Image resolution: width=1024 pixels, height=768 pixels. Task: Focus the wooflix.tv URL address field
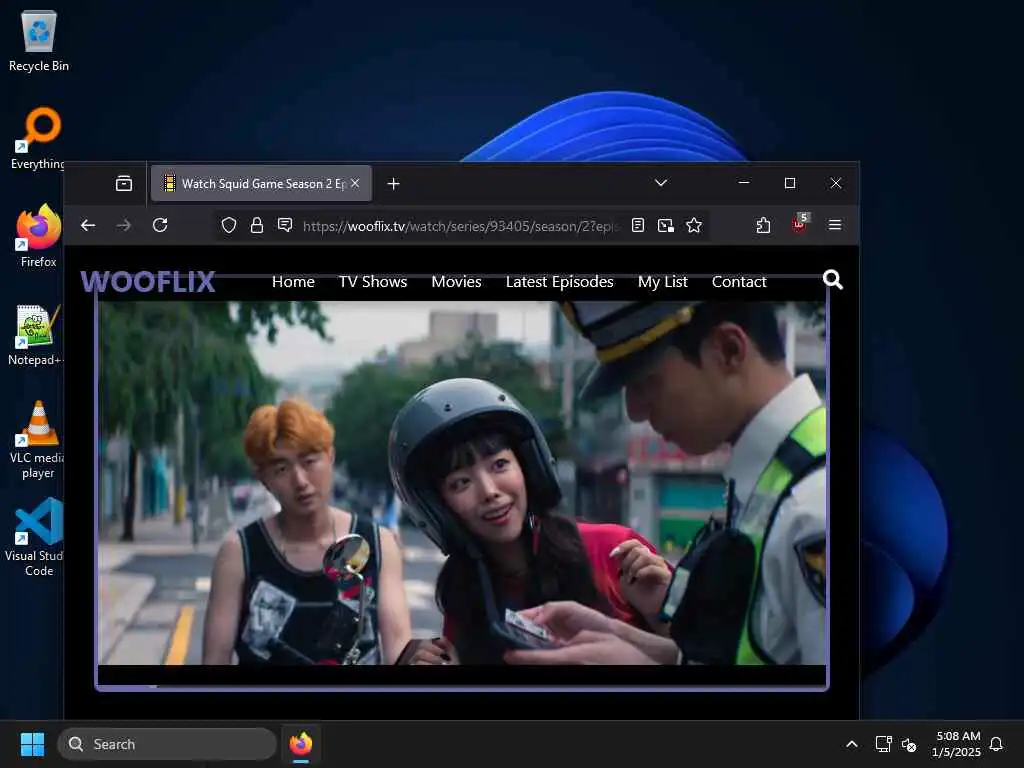click(x=460, y=226)
